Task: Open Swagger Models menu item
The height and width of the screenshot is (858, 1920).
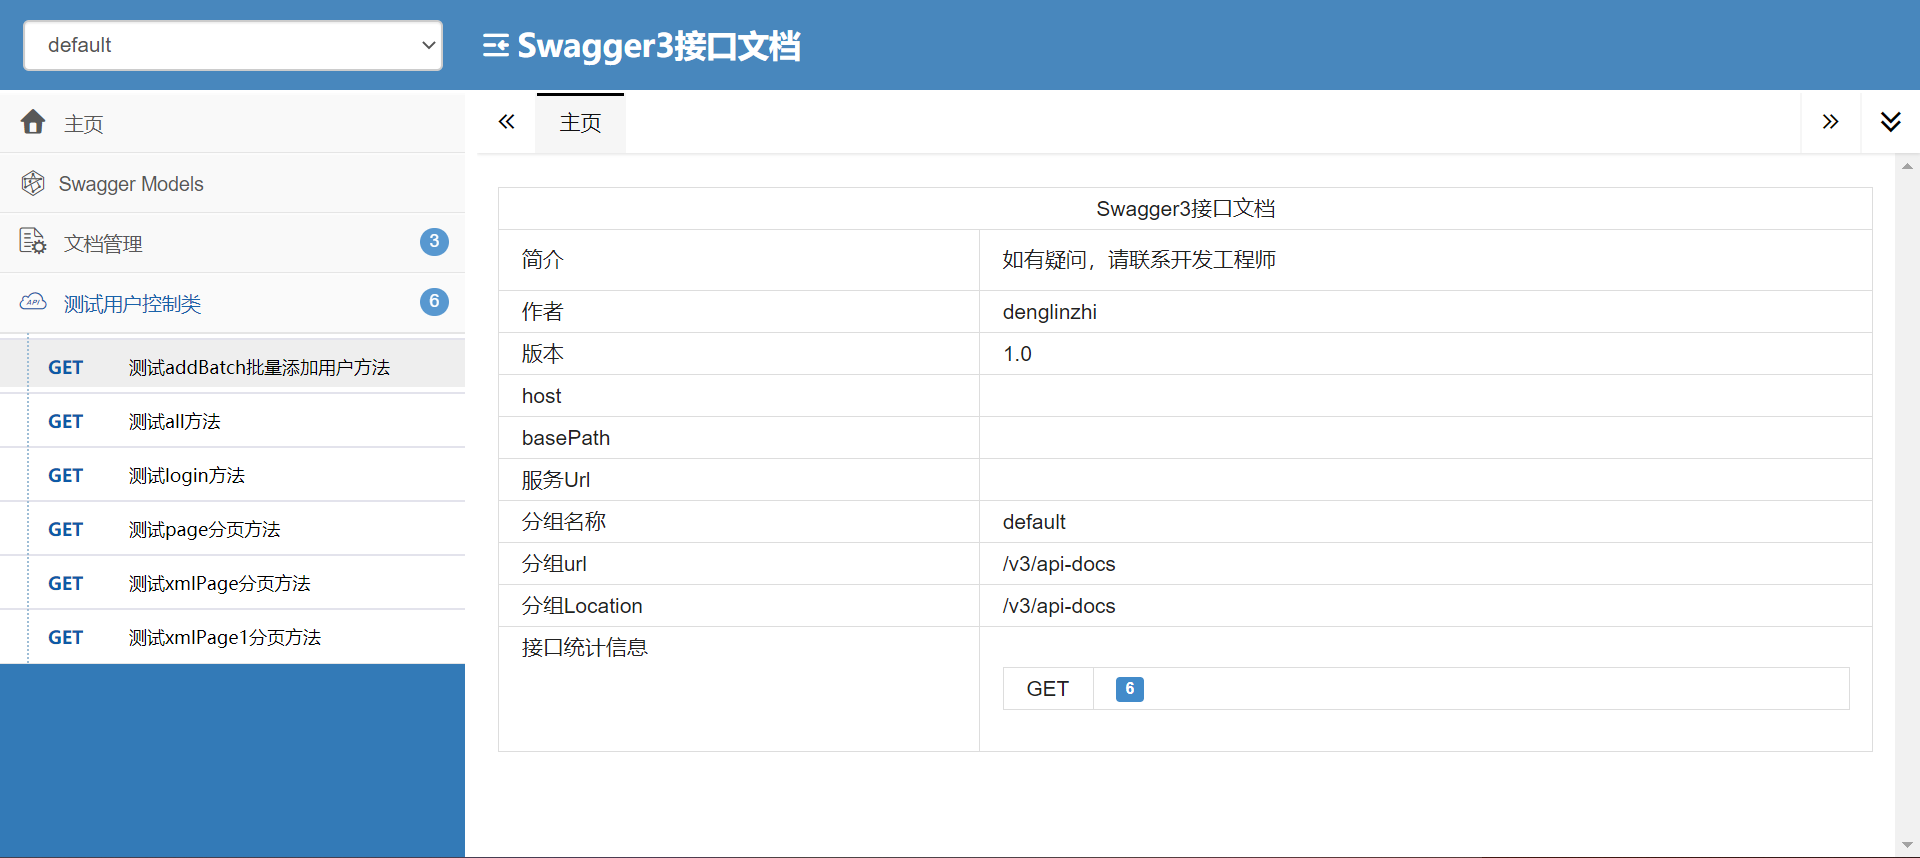Action: 232,183
